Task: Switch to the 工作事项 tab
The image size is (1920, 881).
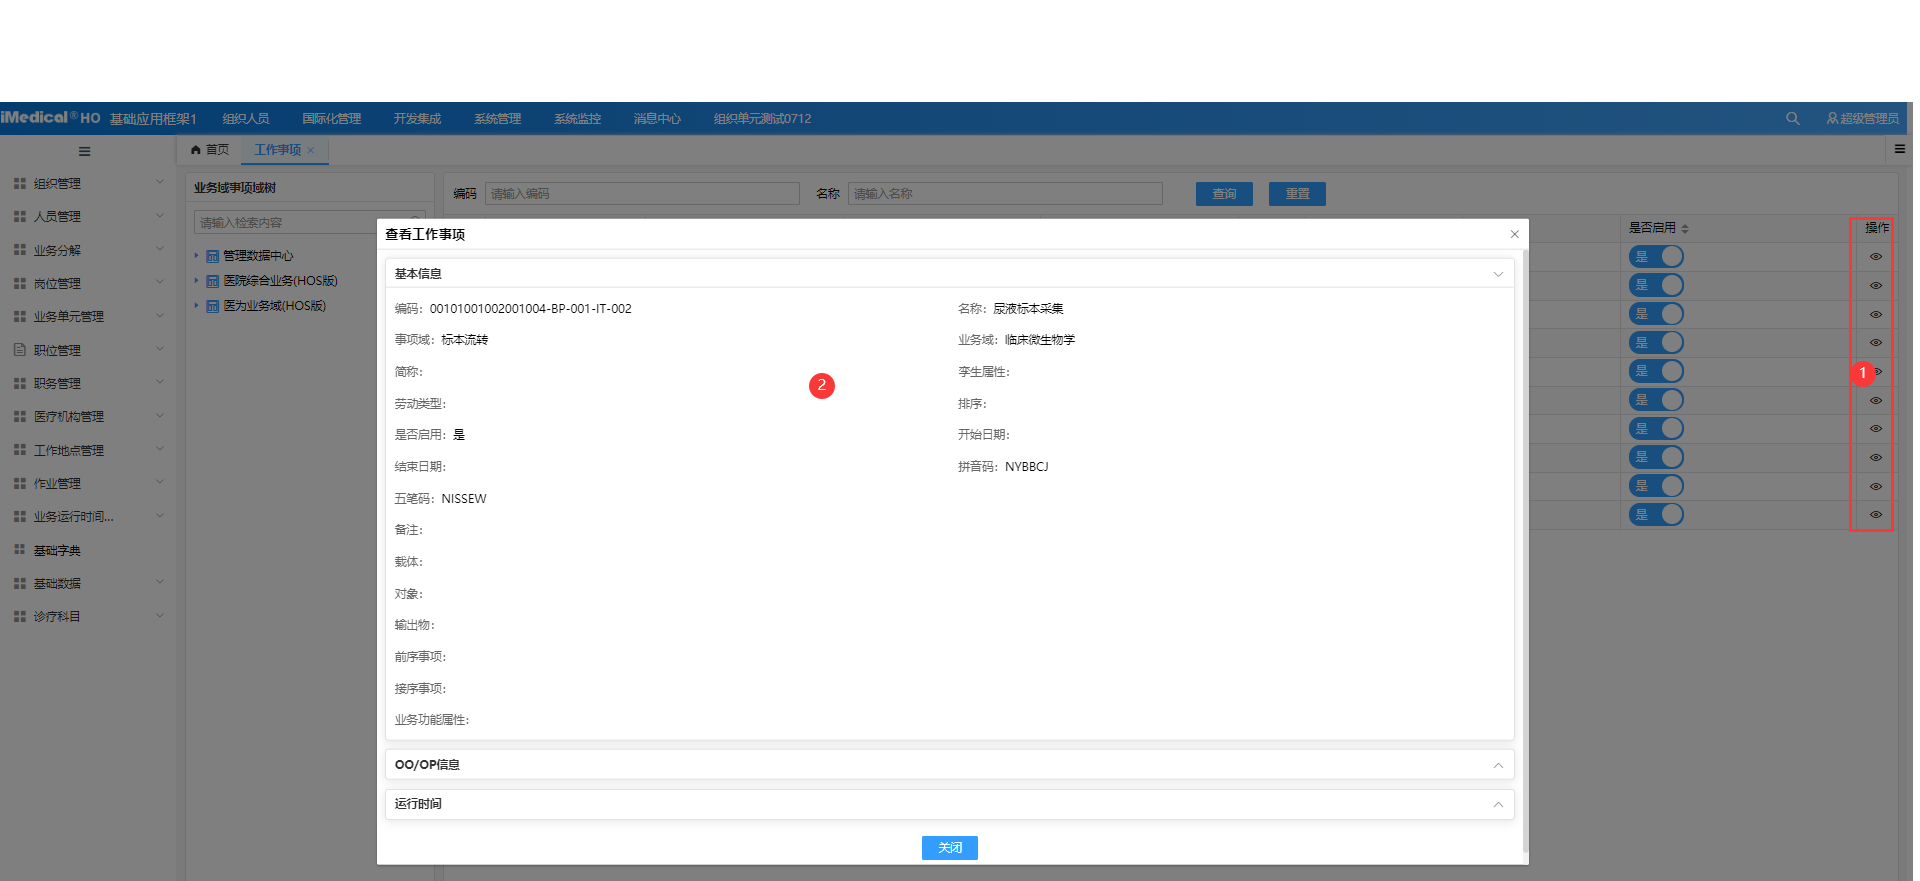Action: point(277,150)
